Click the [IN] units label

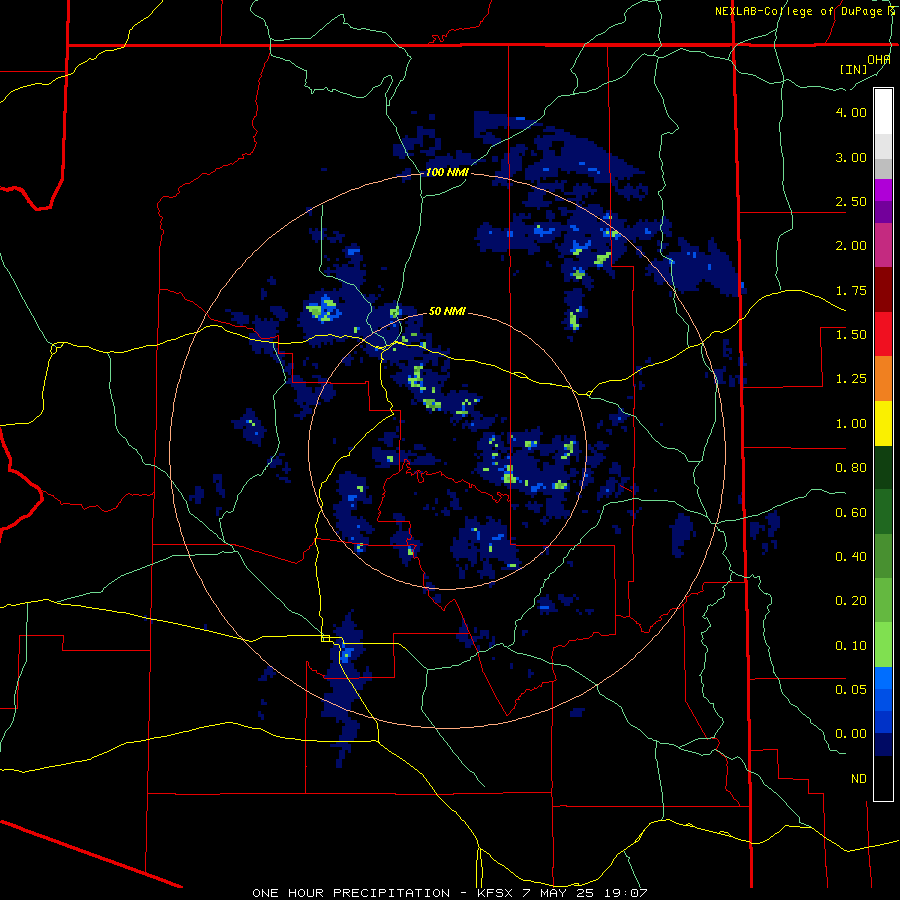854,69
